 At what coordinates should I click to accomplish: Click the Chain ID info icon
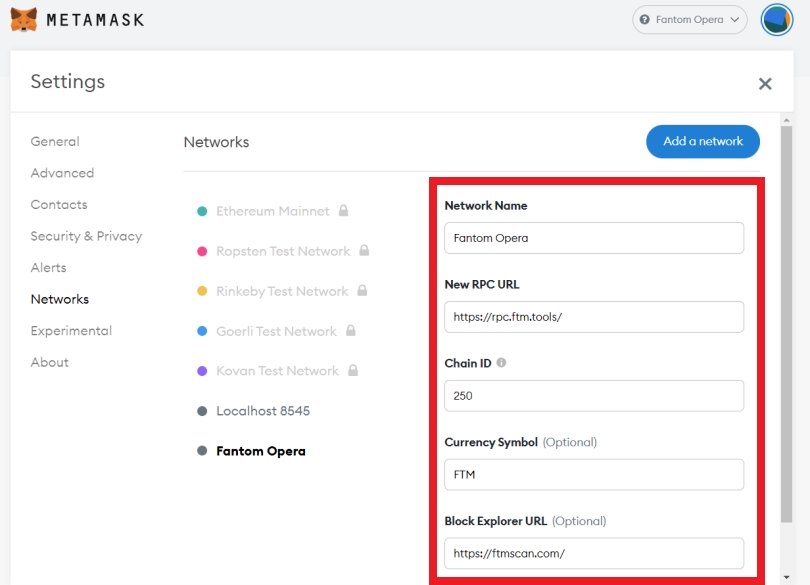(502, 363)
